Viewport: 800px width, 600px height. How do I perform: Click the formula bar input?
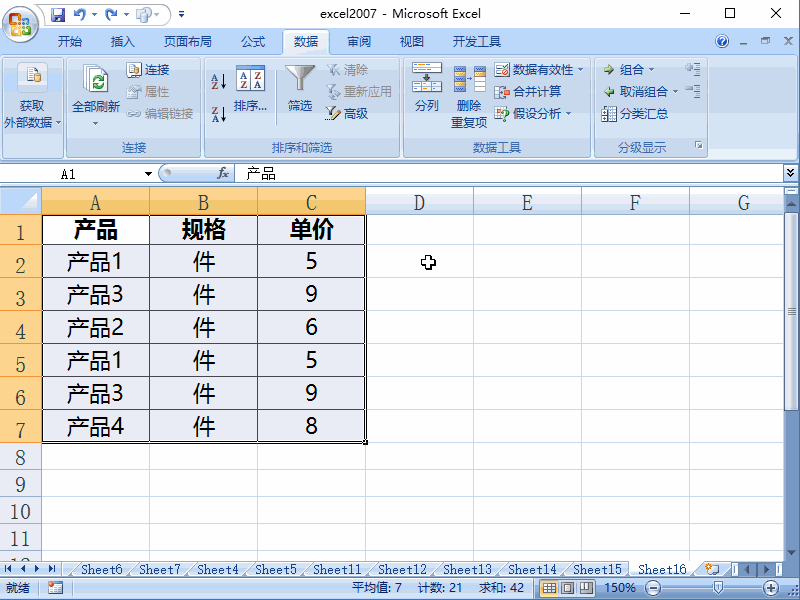508,173
